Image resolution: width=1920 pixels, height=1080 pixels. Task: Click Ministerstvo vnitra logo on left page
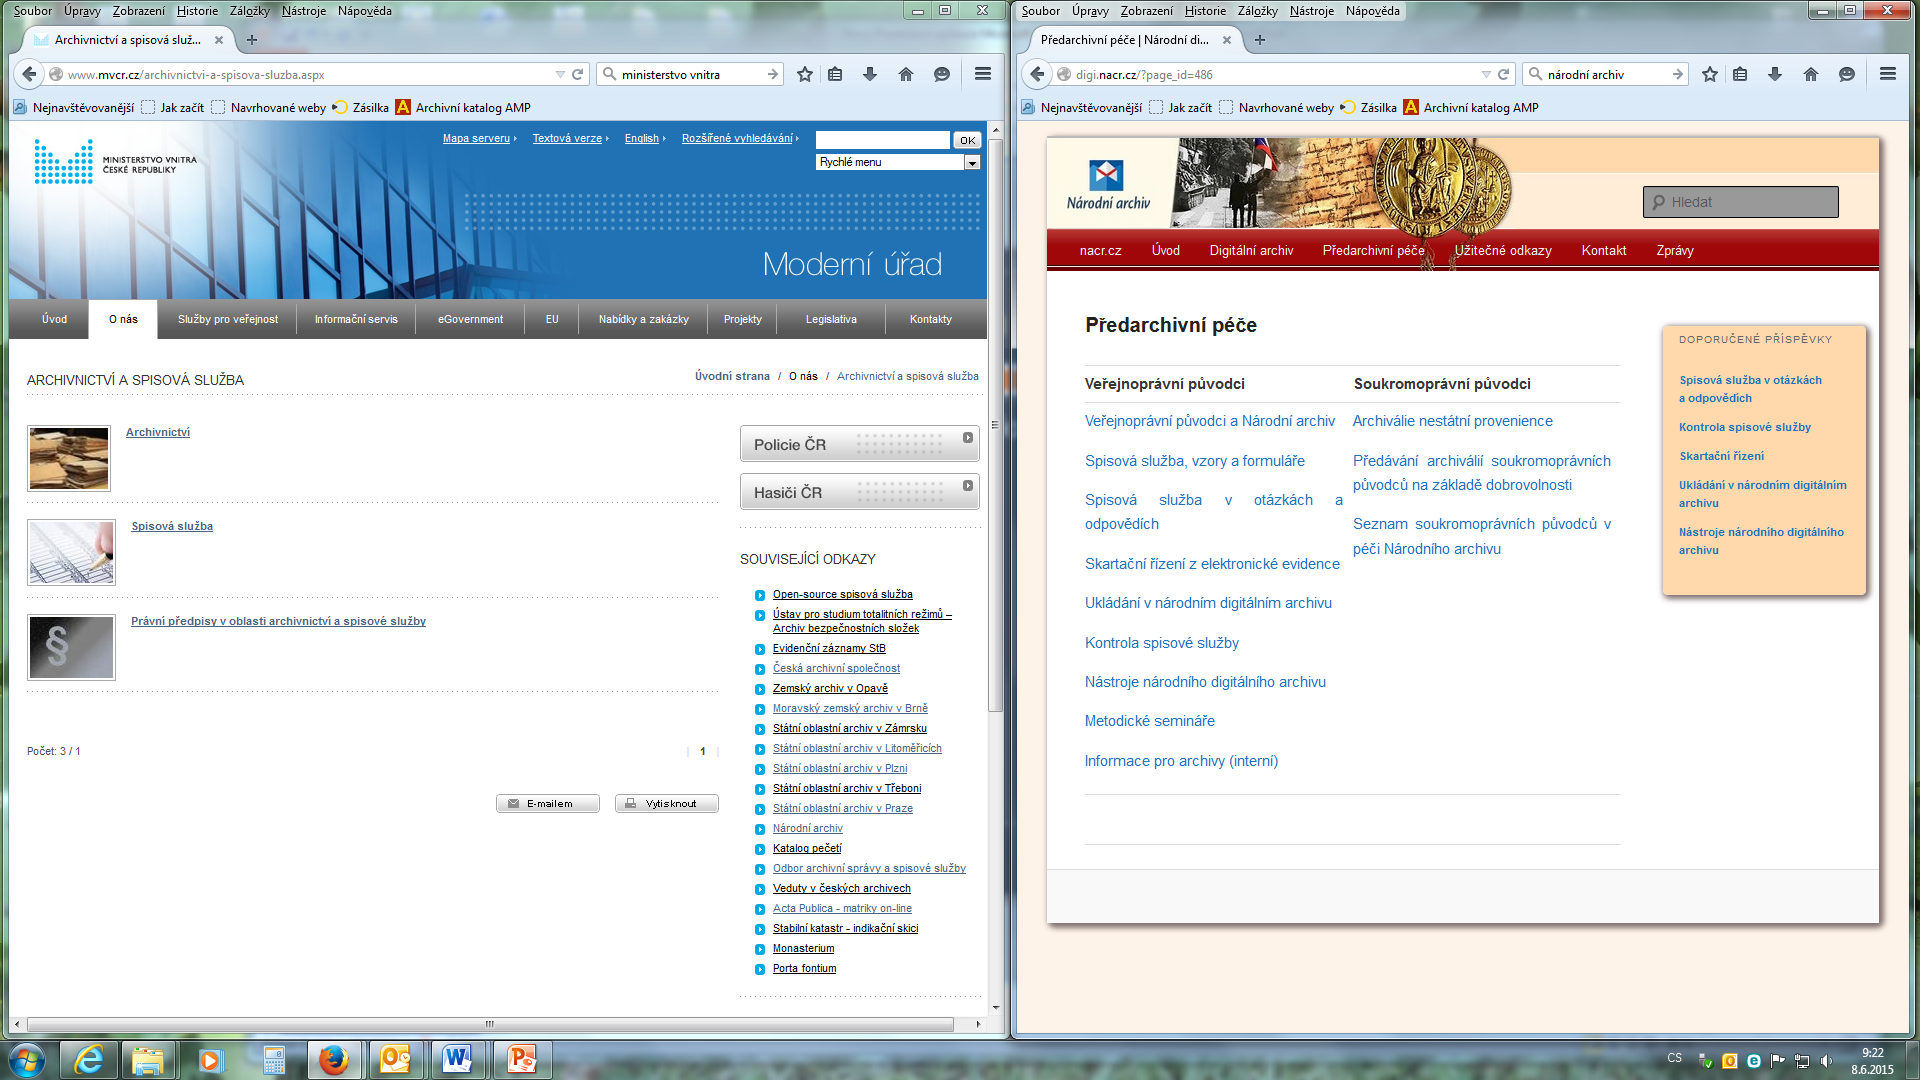pos(115,162)
